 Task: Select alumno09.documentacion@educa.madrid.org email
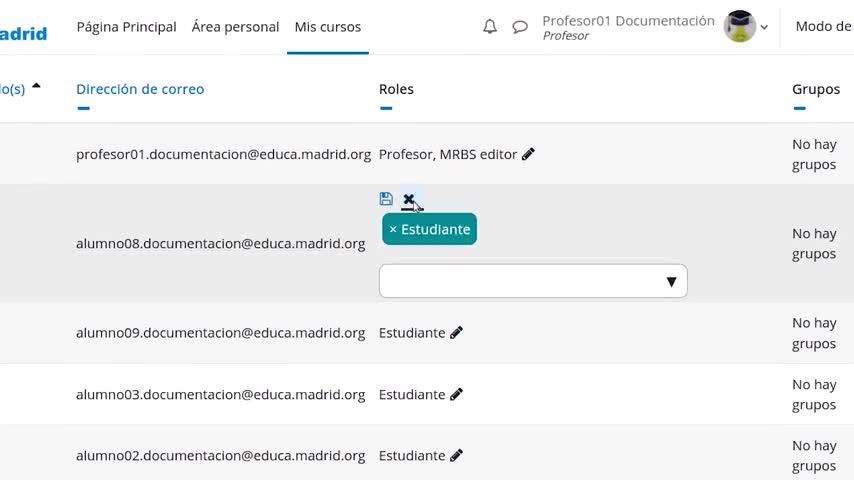(x=221, y=332)
